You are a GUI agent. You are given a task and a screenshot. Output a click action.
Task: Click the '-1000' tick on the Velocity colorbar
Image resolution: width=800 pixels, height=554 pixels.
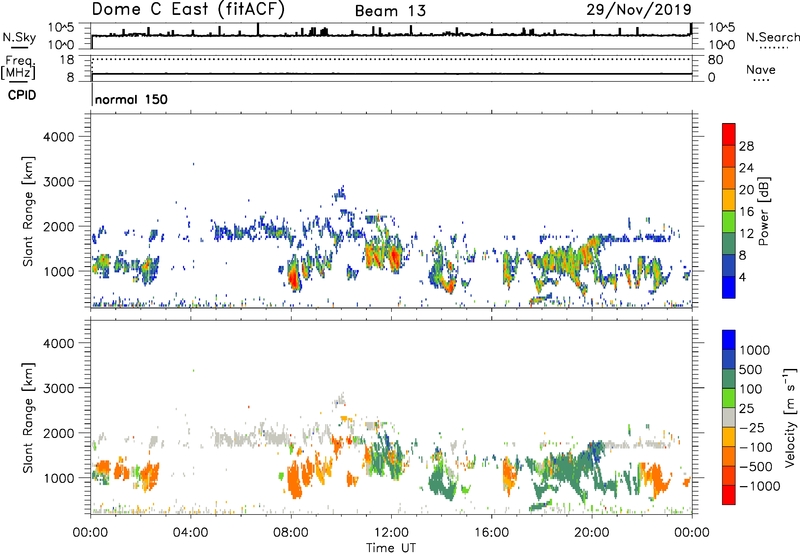coord(760,486)
